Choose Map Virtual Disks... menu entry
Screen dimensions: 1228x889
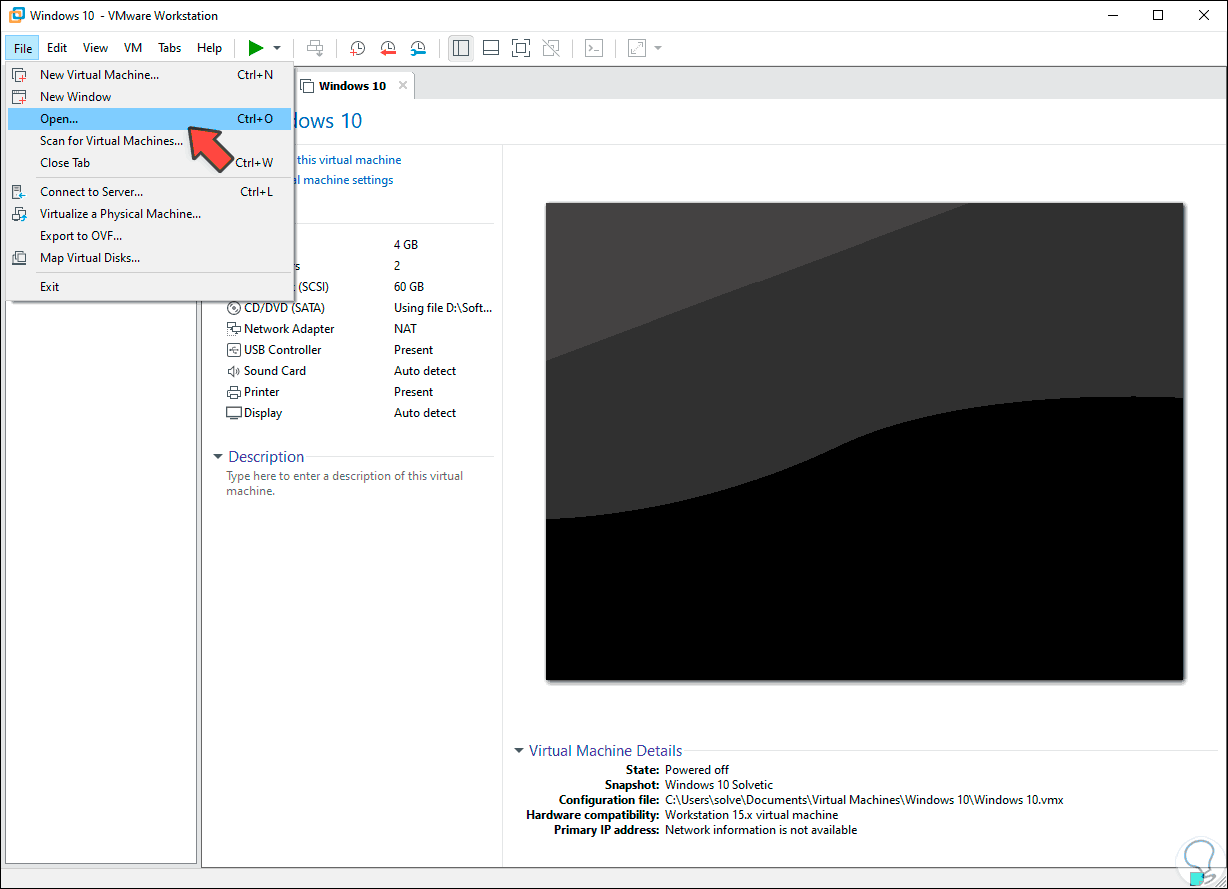tap(149, 258)
